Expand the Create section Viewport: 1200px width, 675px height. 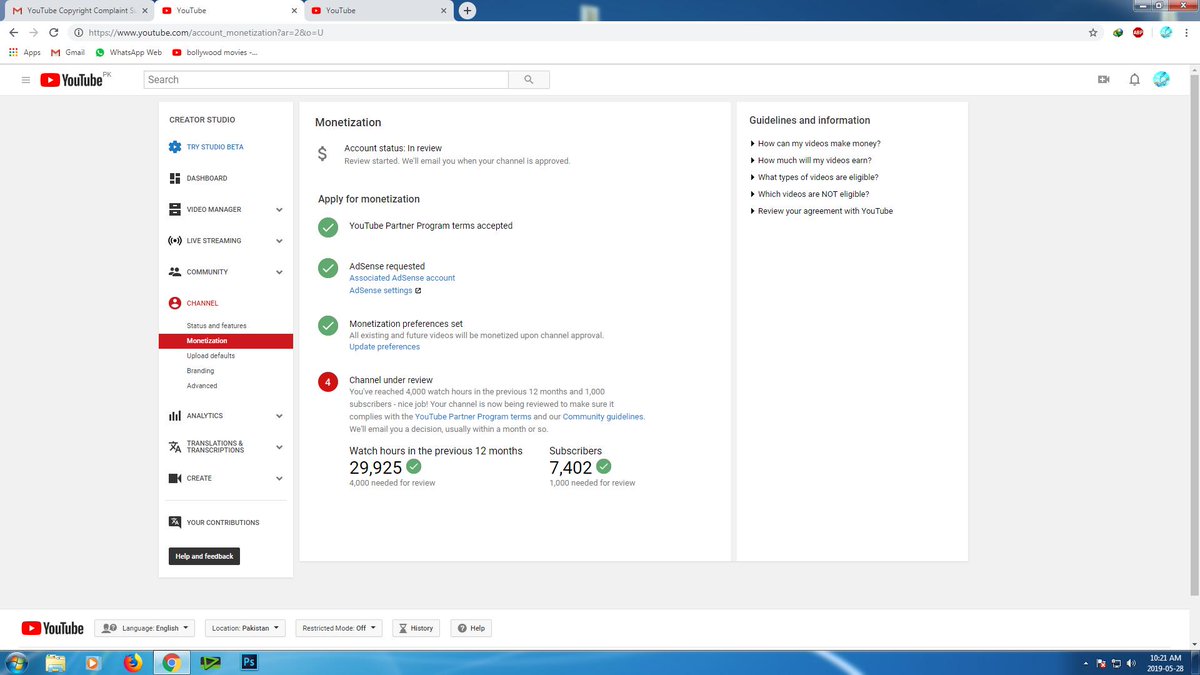coord(279,478)
